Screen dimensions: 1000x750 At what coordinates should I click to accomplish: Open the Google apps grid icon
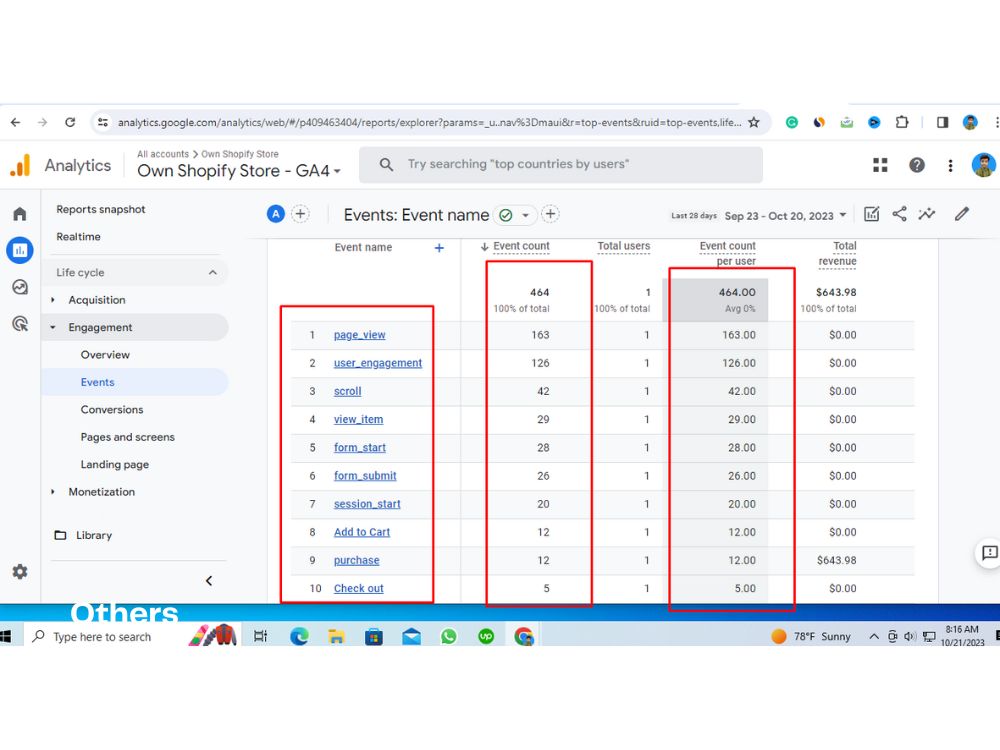coord(880,165)
